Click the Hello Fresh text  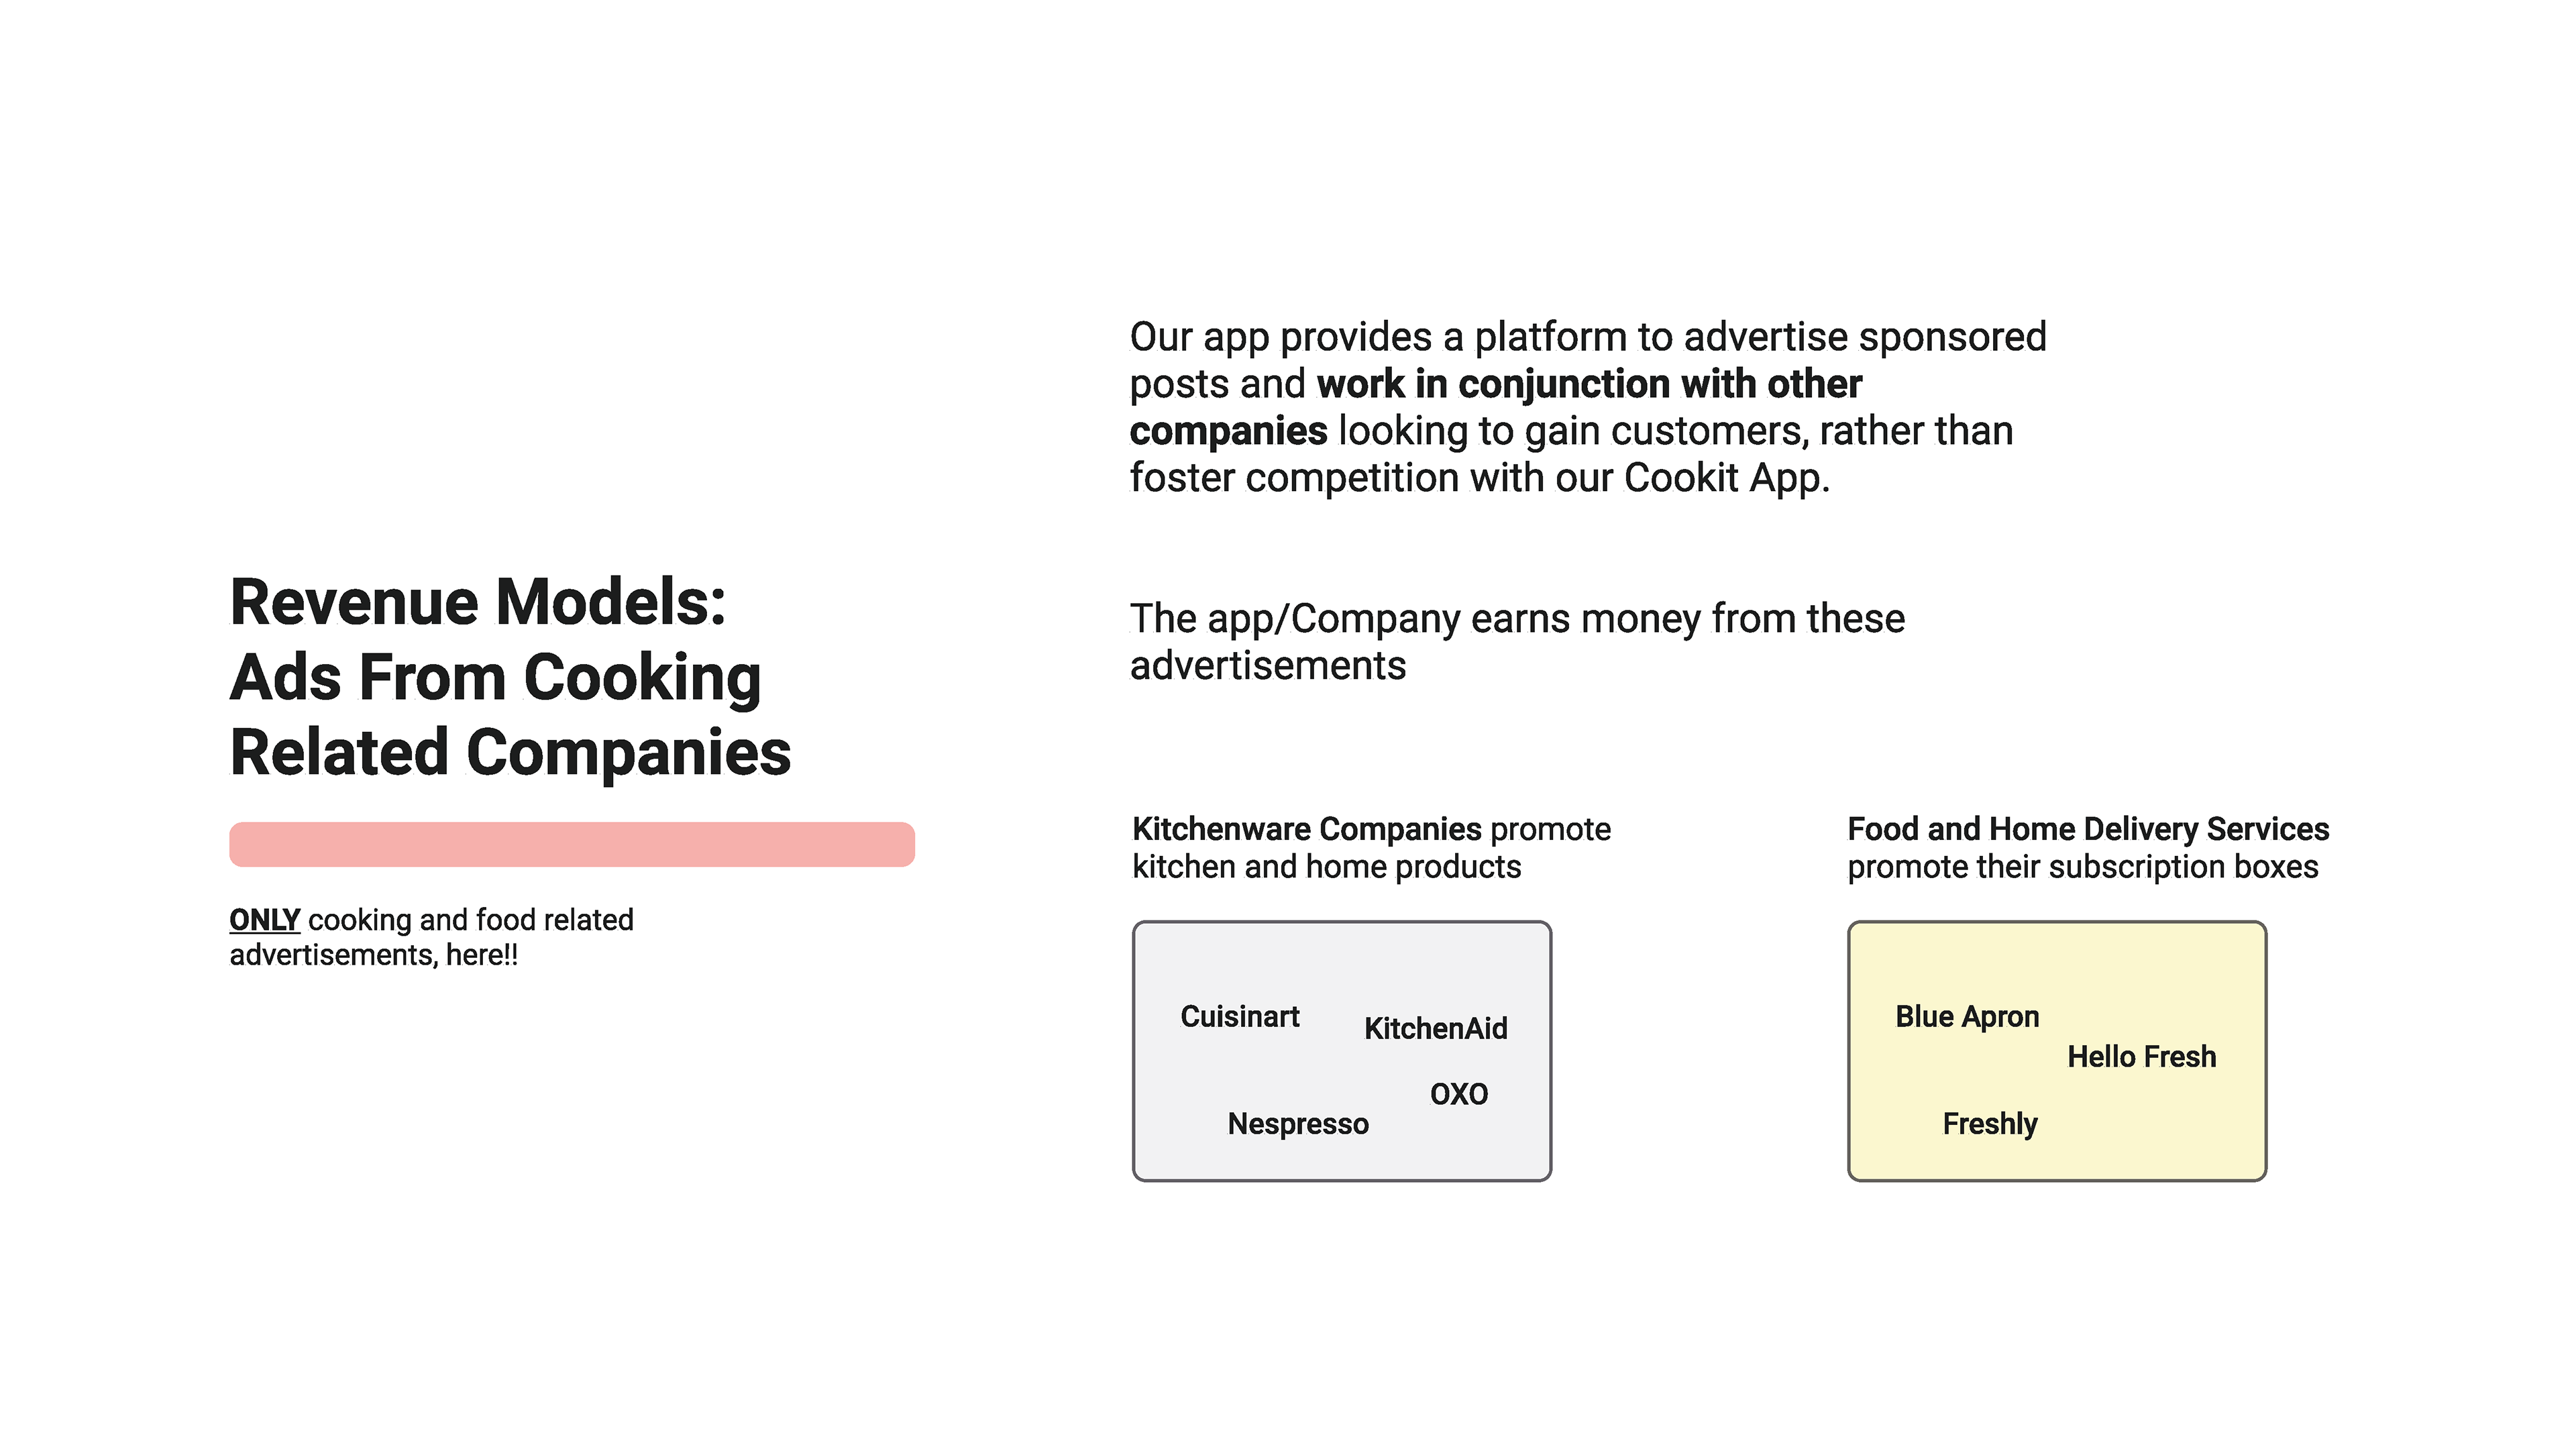coord(2141,1056)
